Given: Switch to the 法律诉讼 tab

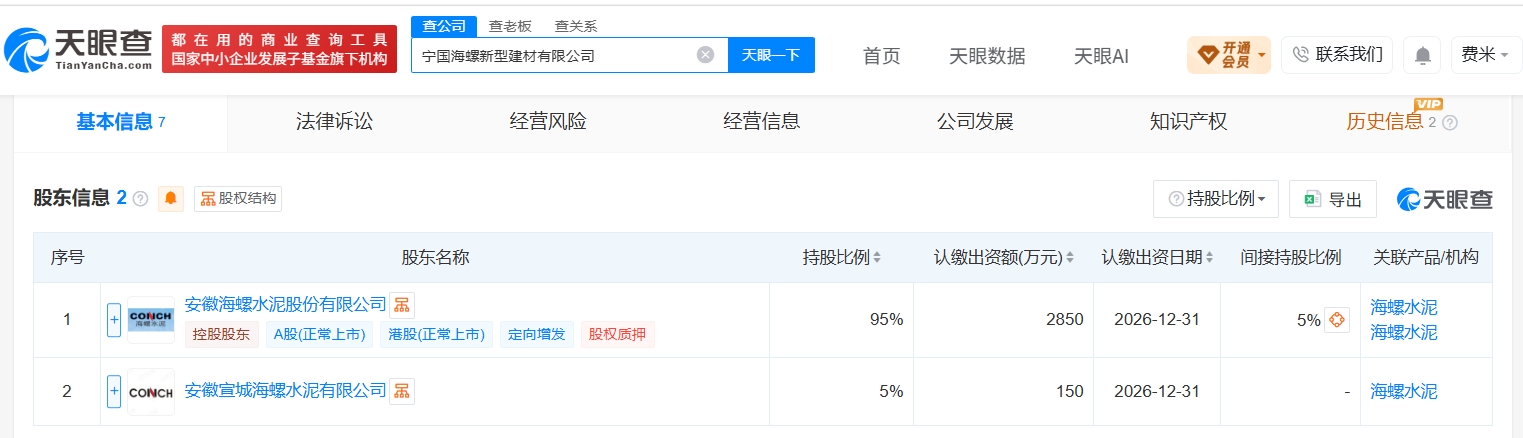Looking at the screenshot, I should 334,122.
